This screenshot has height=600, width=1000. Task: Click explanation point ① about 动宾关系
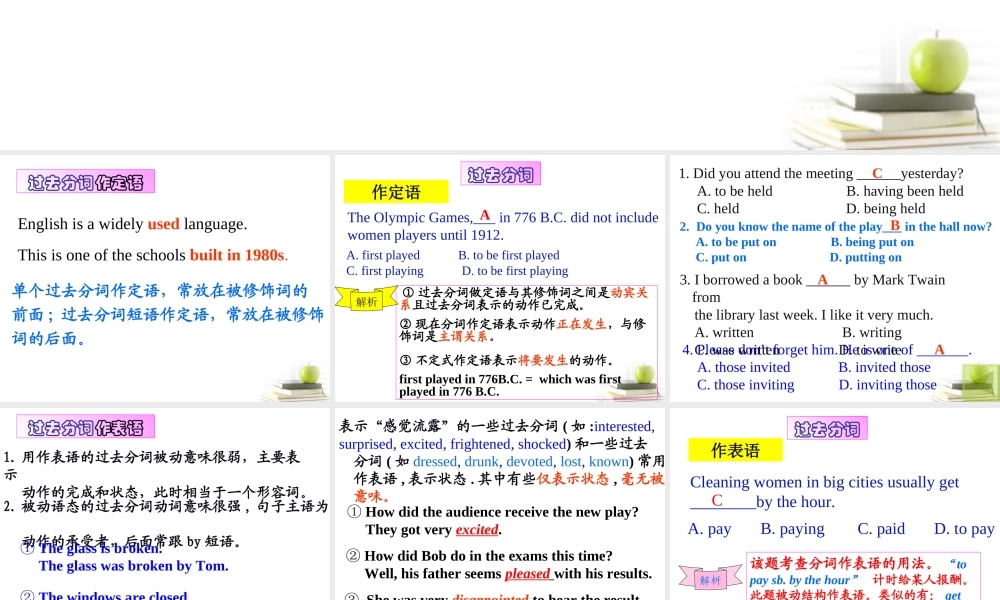(x=524, y=298)
